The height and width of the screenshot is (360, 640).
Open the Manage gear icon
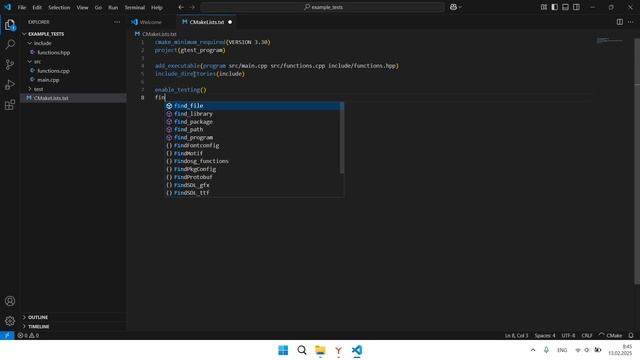coord(10,321)
